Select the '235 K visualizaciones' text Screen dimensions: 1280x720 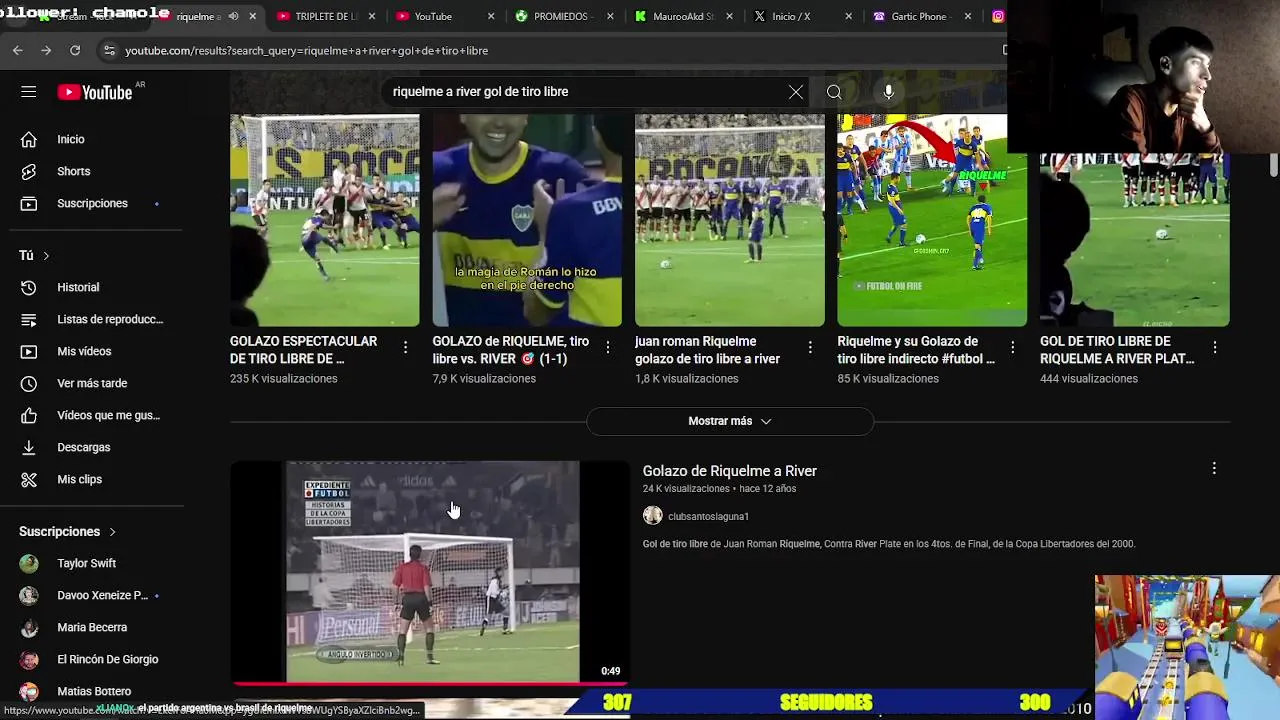(284, 379)
